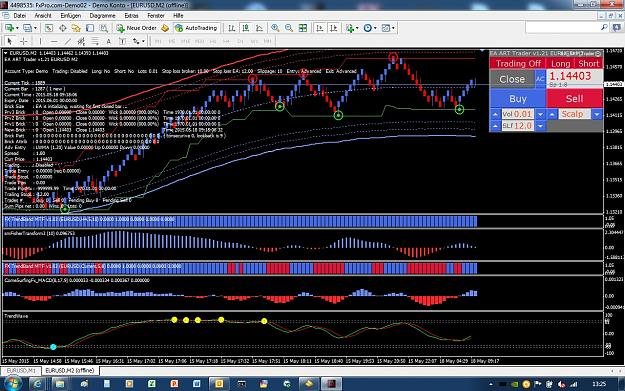Open the Strategy Tester icon

(104, 28)
